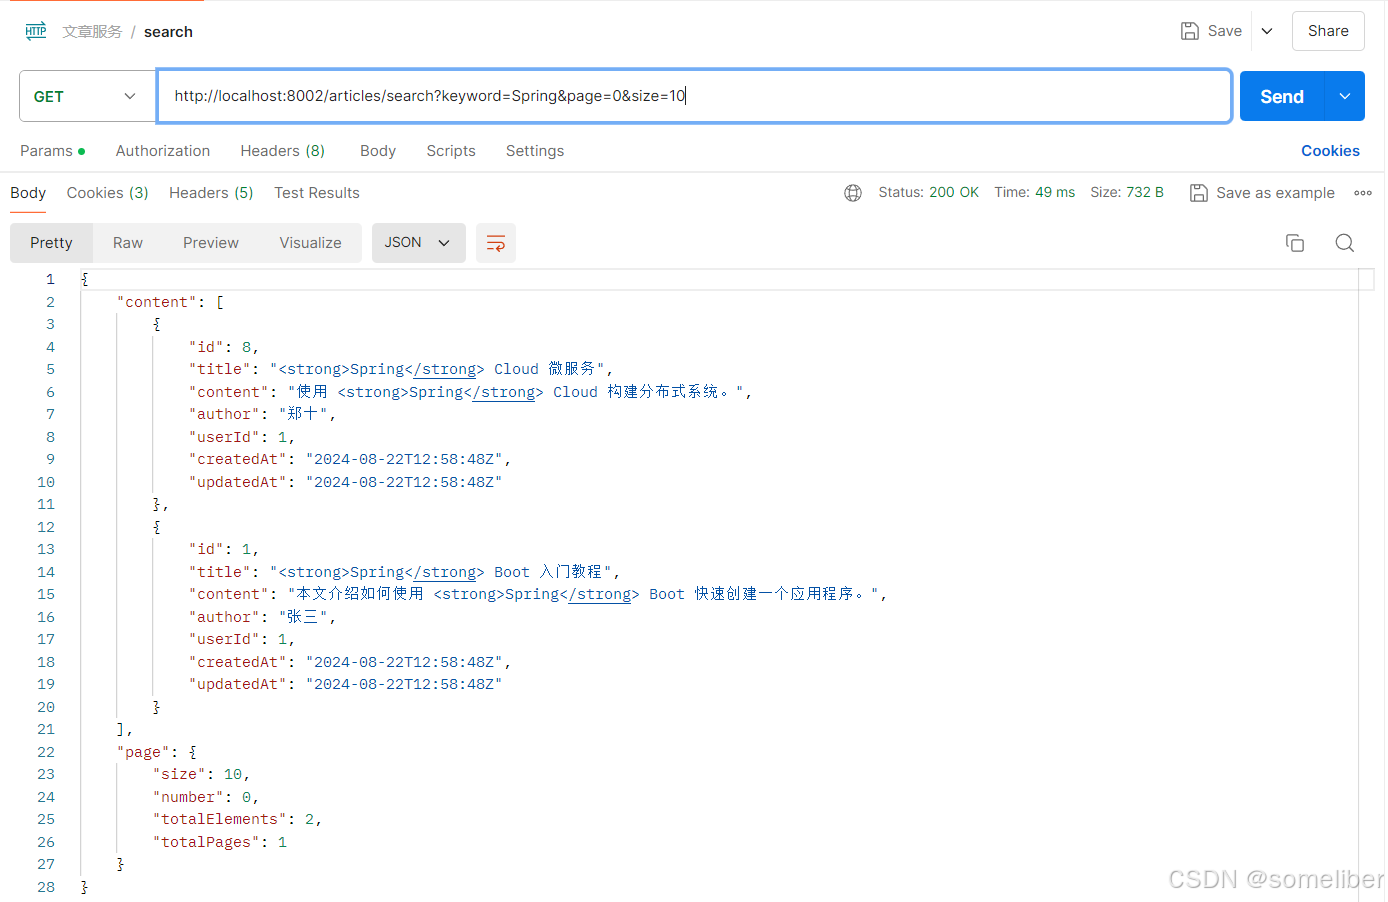Open the request Body tab
The width and height of the screenshot is (1388, 902).
[x=378, y=151]
